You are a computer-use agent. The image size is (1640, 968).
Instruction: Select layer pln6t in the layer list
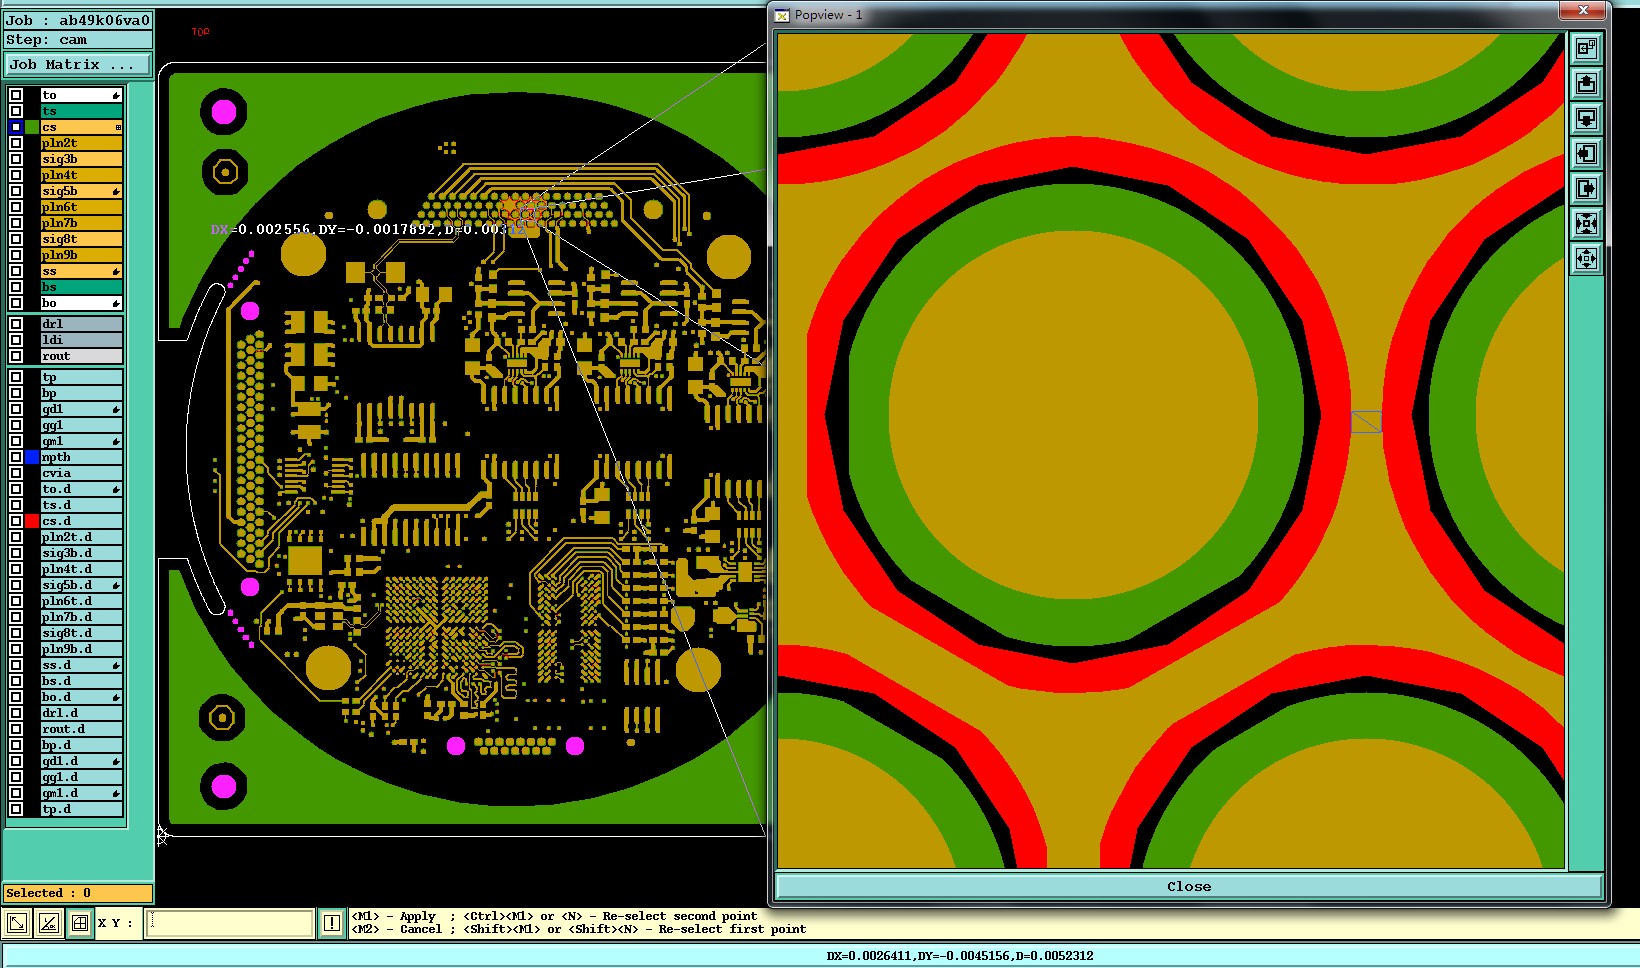pos(81,207)
